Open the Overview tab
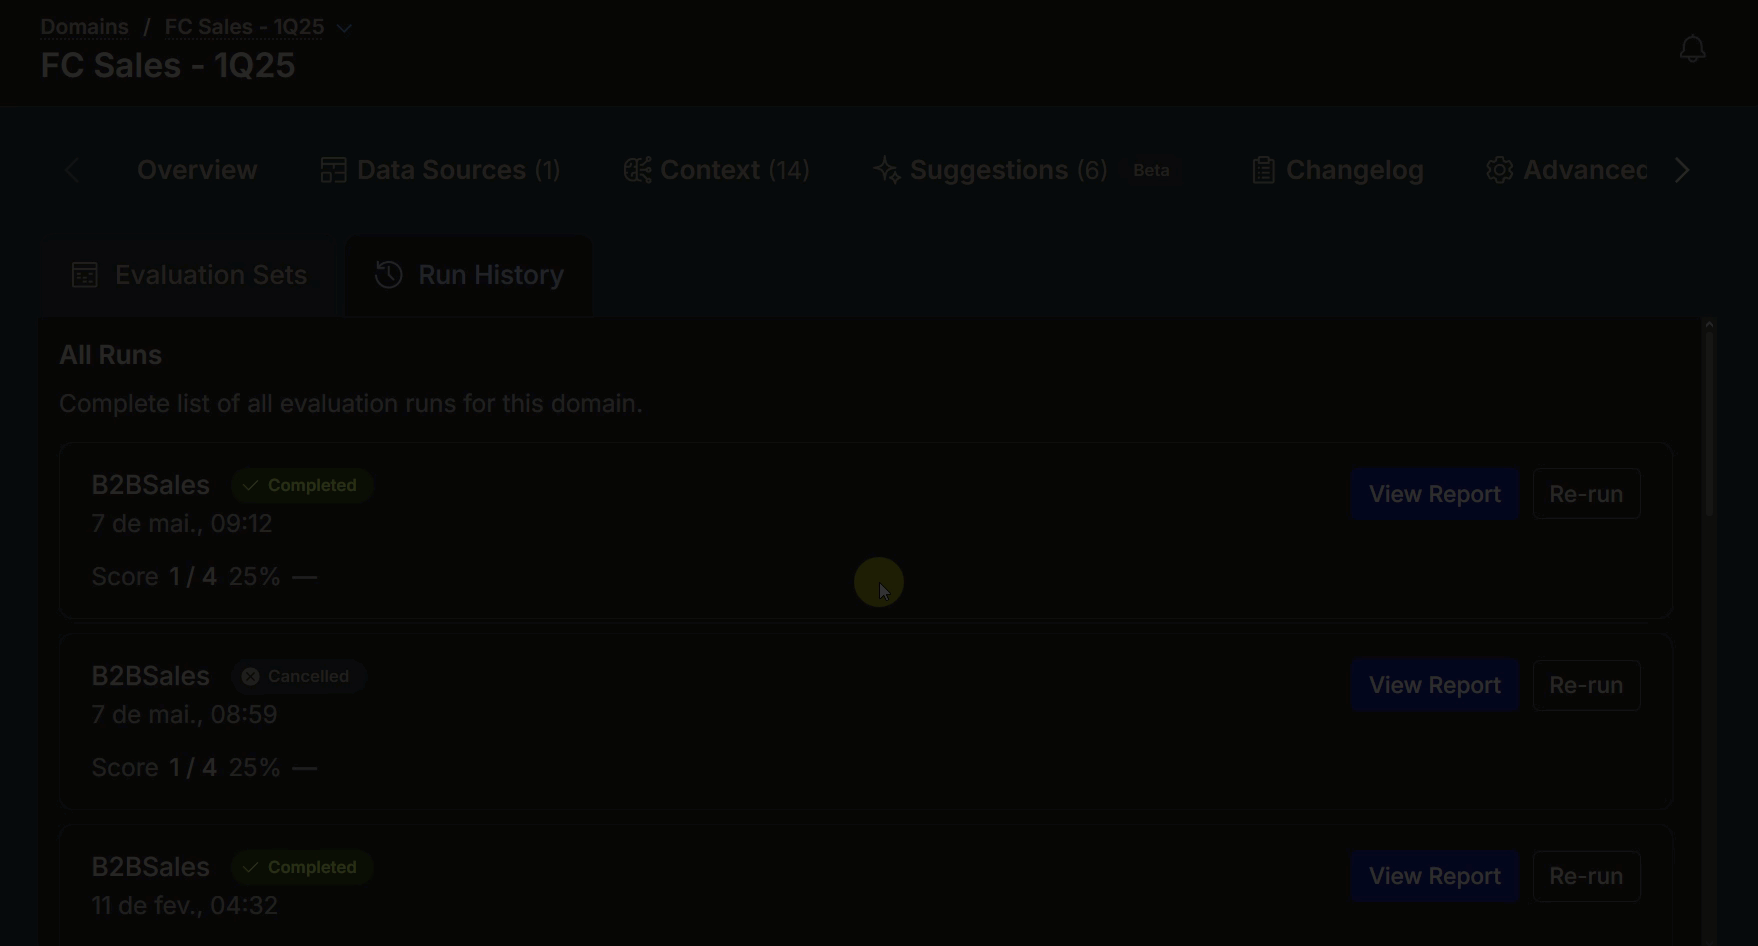Viewport: 1758px width, 946px height. click(197, 170)
